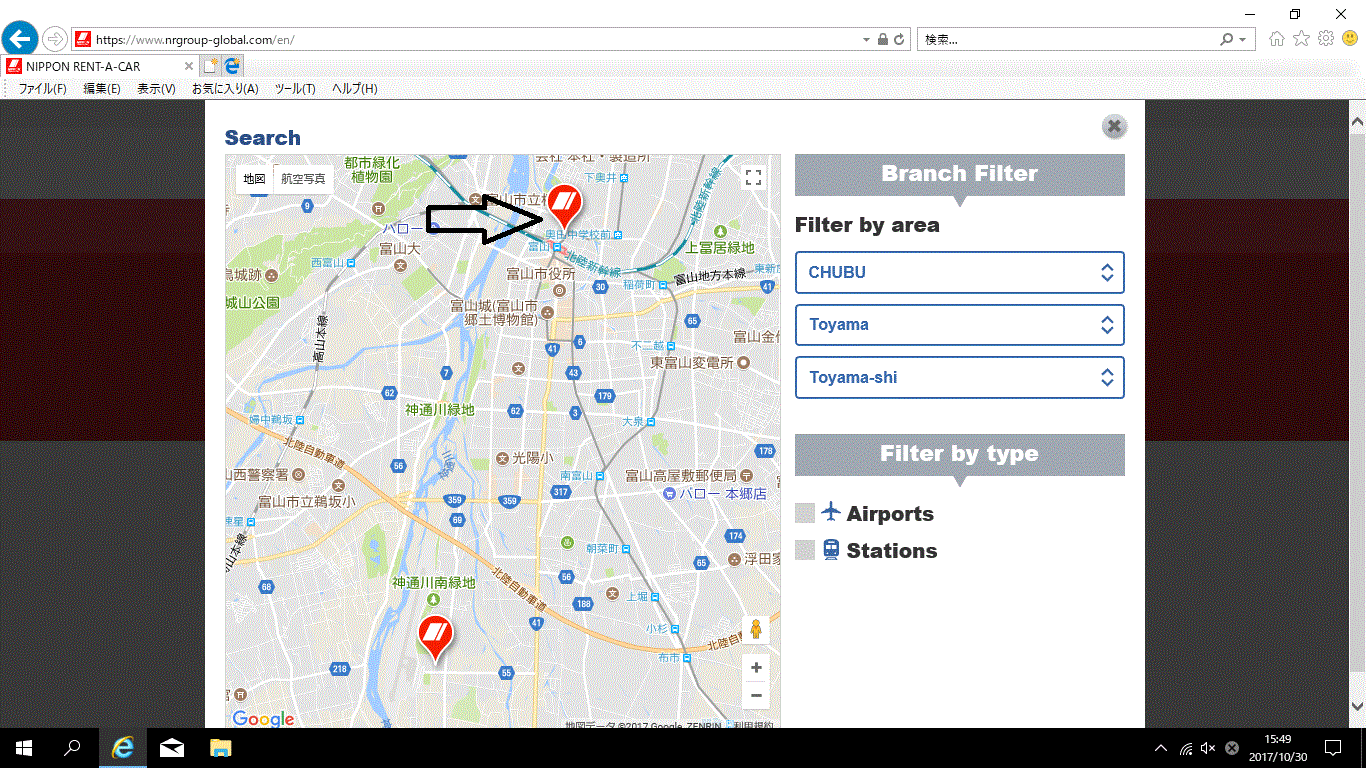1366x768 pixels.
Task: Open browser settings gear
Action: 1326,39
